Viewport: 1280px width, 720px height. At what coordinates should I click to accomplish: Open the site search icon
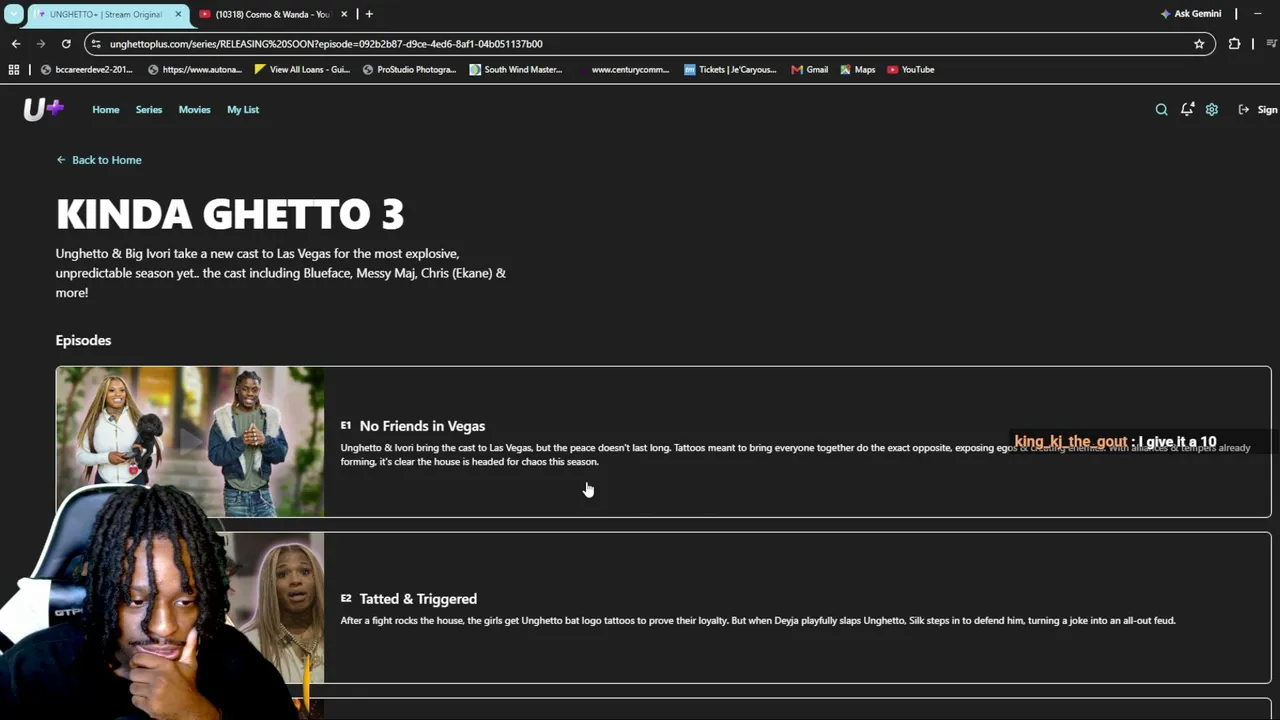pos(1161,110)
